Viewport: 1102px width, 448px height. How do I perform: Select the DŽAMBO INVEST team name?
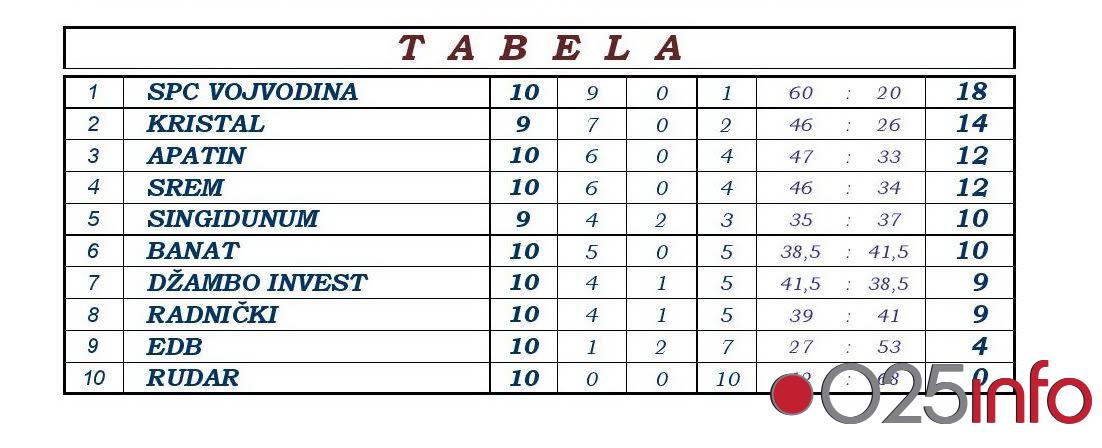(x=256, y=283)
